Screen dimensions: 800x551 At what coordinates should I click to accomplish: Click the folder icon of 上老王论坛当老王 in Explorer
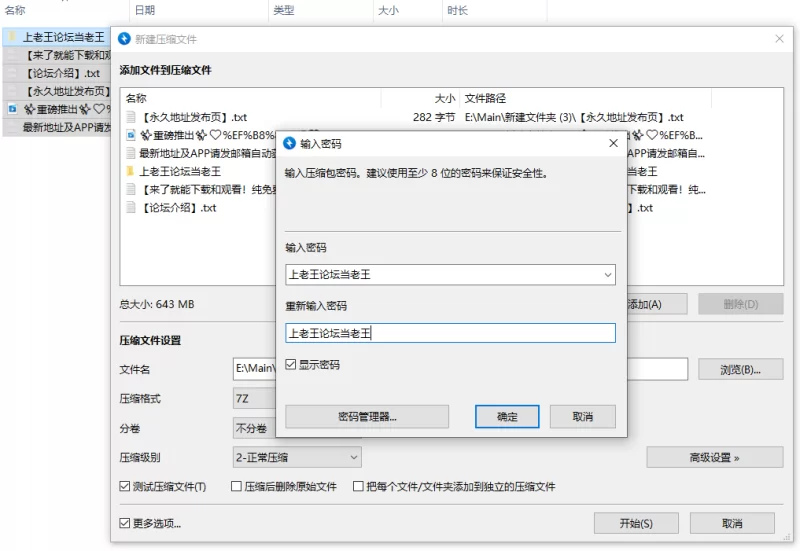[12, 37]
